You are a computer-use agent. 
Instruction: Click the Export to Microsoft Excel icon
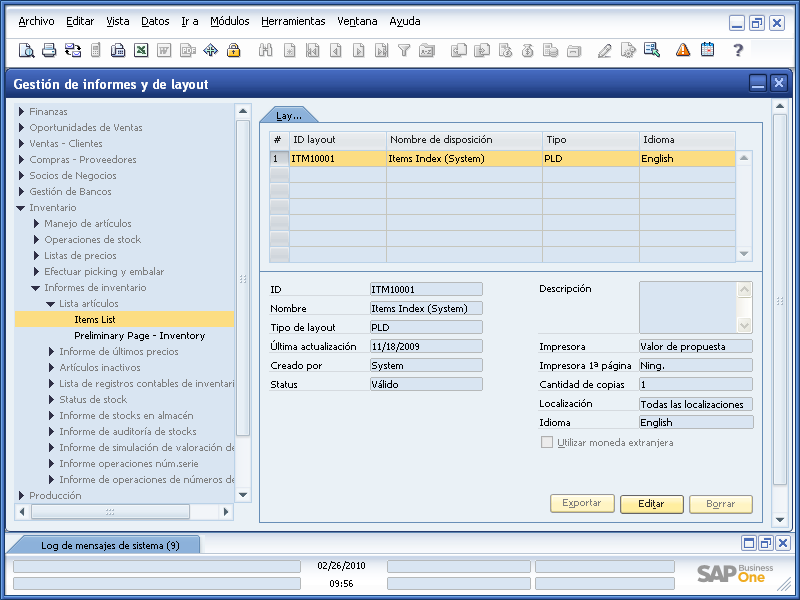[x=139, y=51]
